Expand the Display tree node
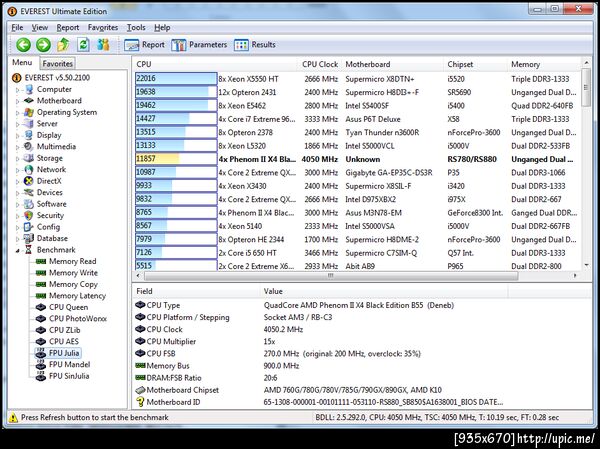The width and height of the screenshot is (600, 449). [17, 136]
